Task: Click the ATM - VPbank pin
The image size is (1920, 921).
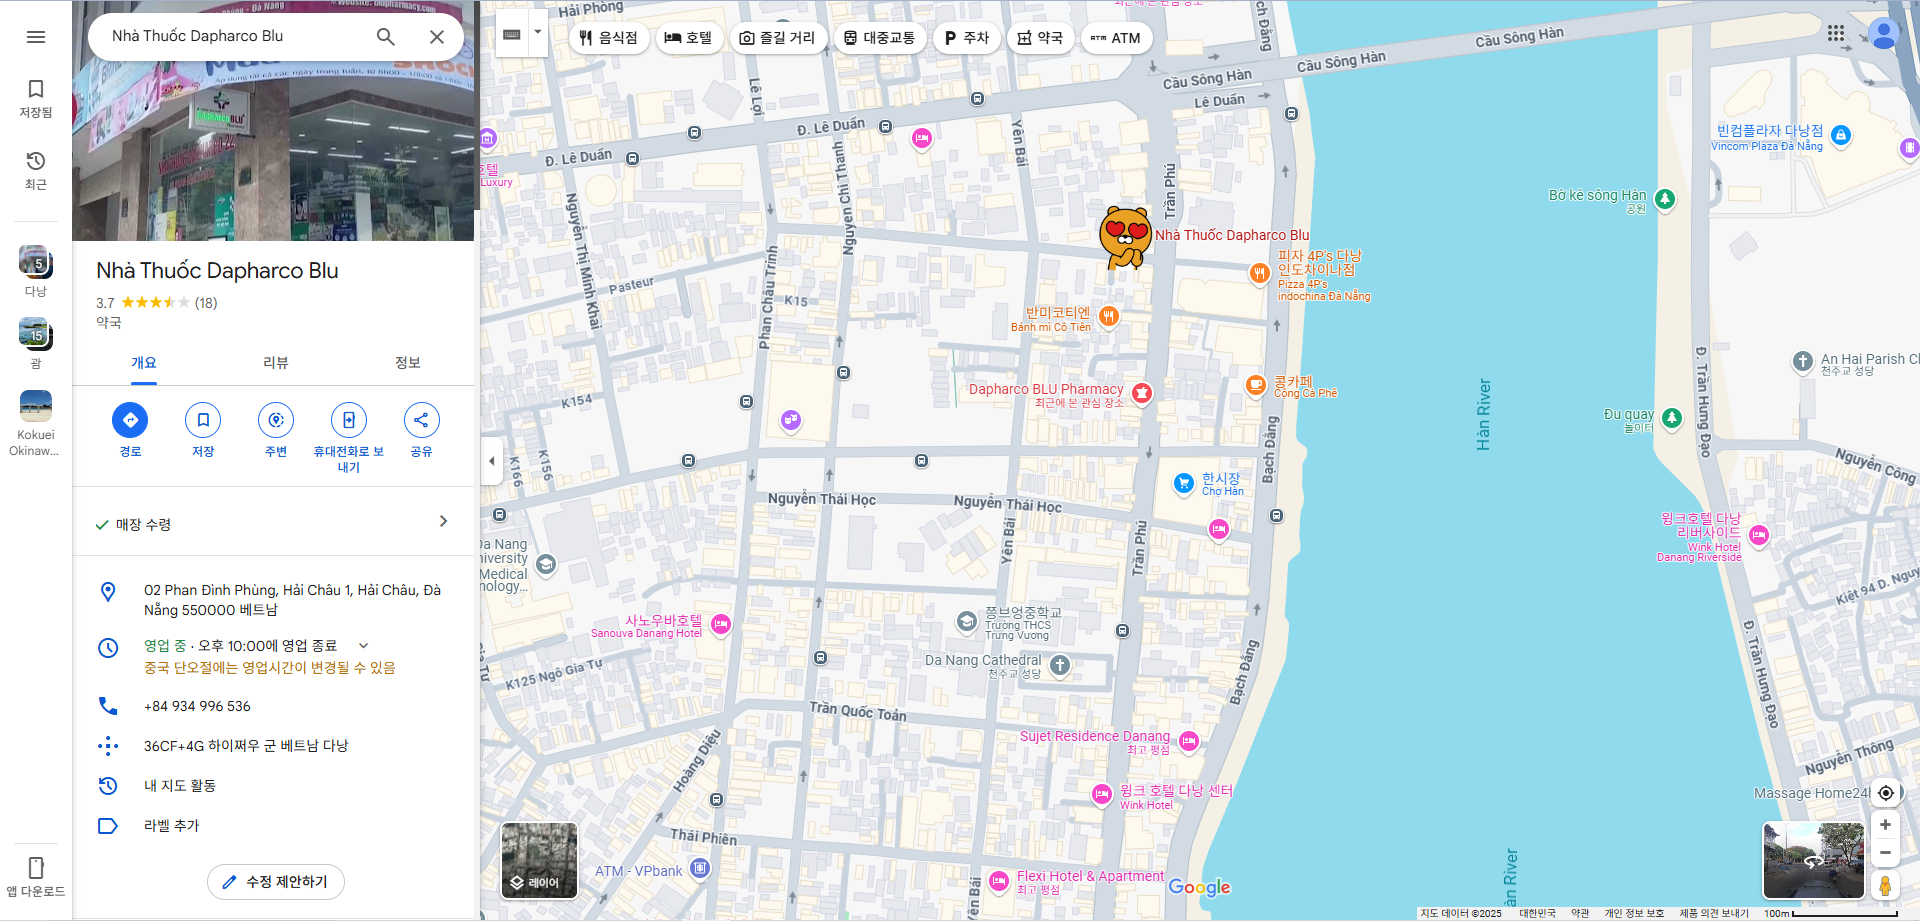Action: (x=700, y=868)
